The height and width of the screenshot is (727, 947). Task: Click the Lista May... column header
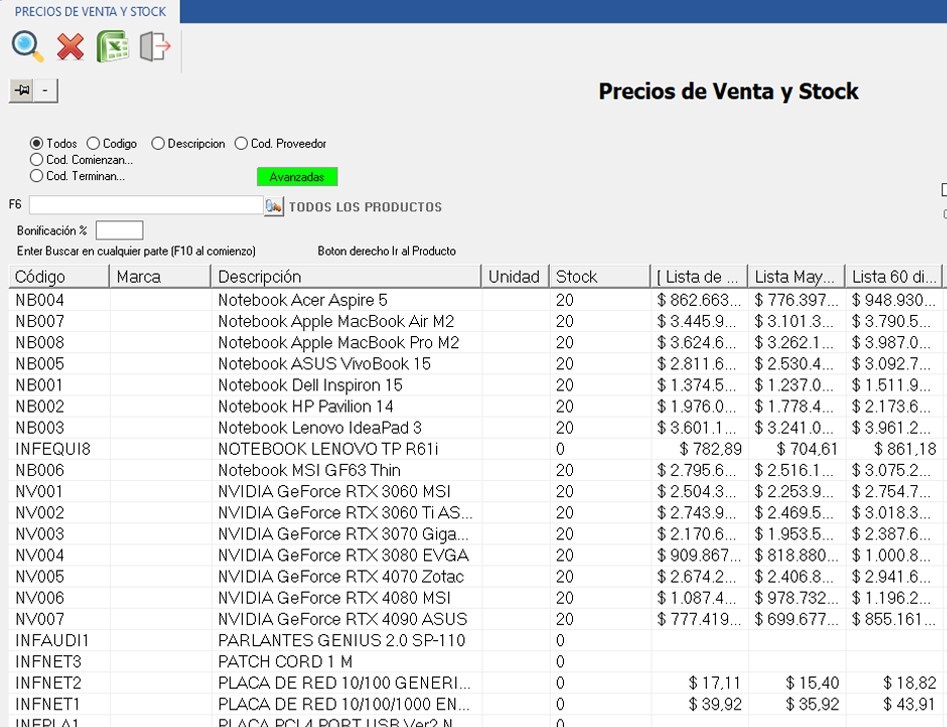[796, 277]
